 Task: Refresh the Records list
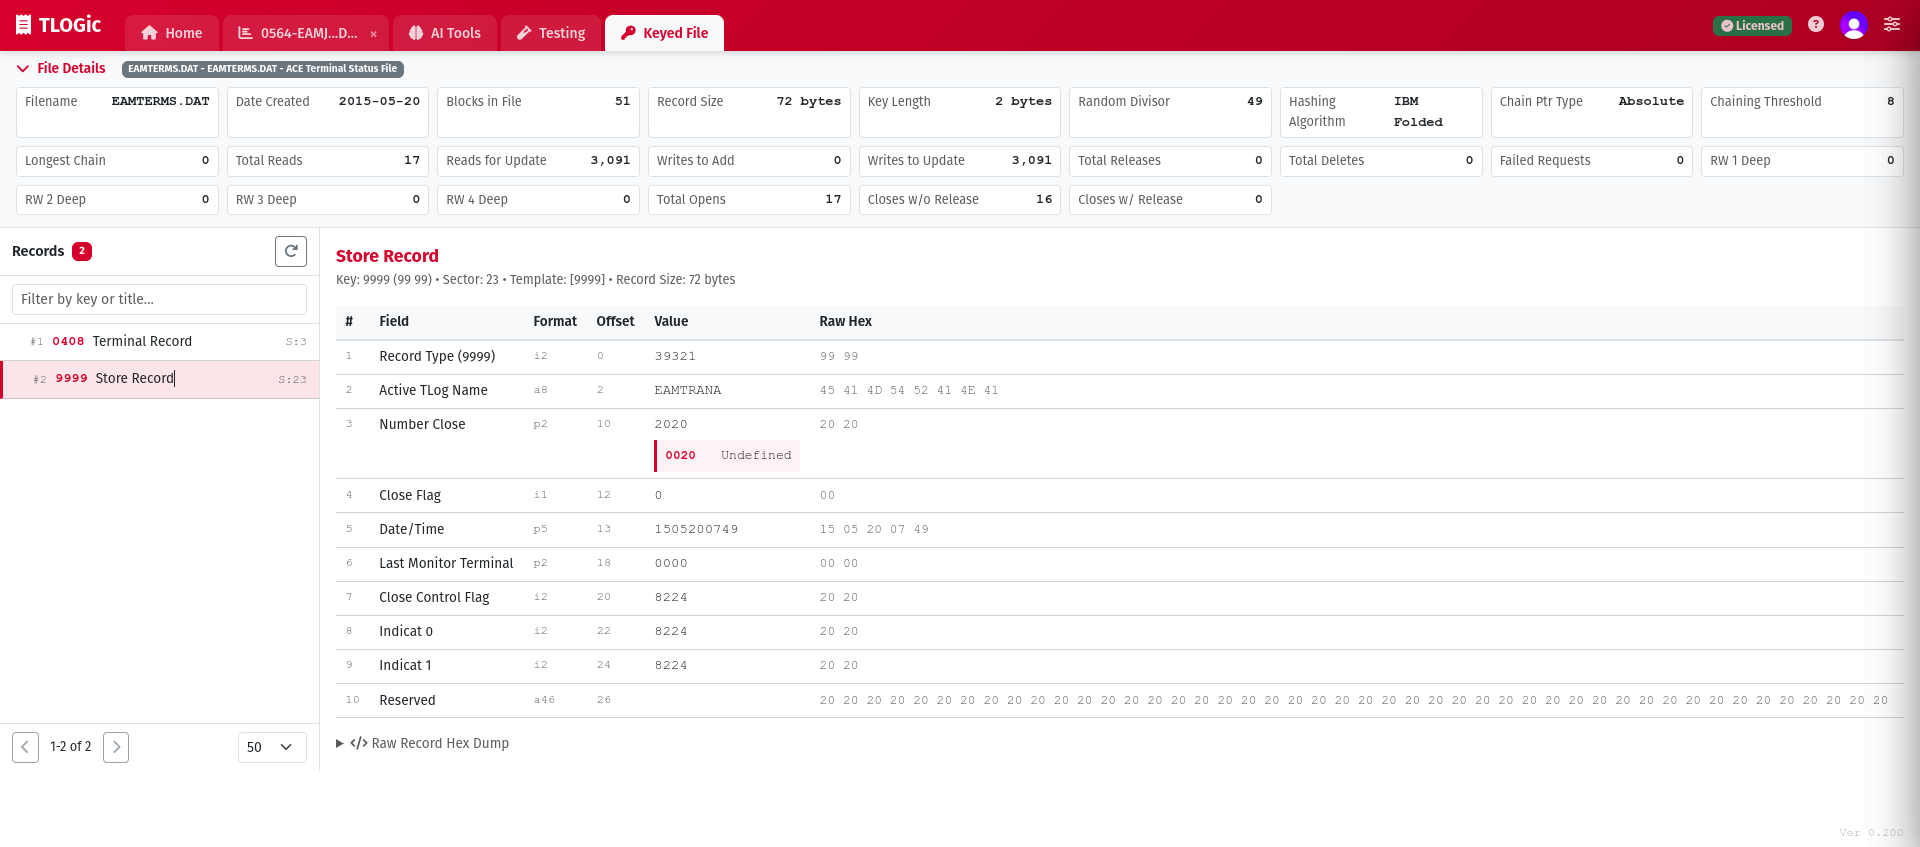tap(291, 251)
